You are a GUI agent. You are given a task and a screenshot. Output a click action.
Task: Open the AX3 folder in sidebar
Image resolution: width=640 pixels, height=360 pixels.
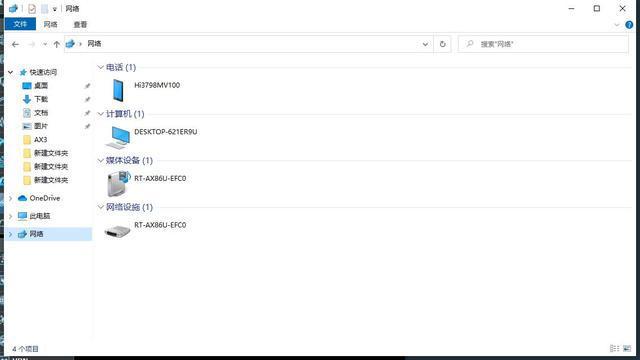point(40,140)
